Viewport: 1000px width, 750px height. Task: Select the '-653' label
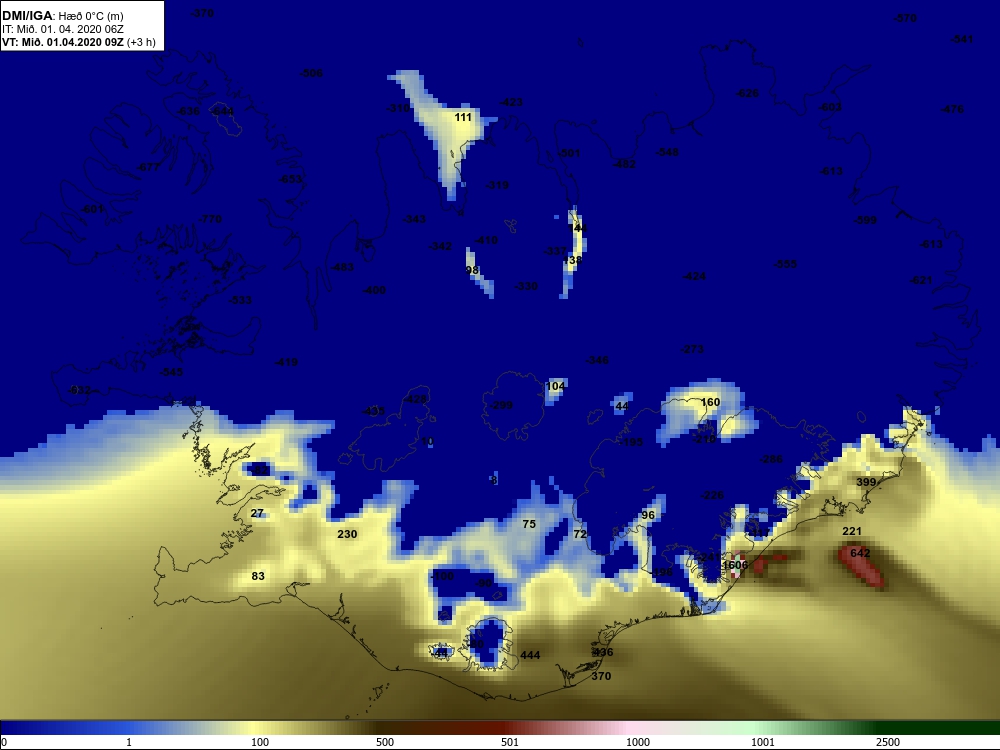(291, 179)
